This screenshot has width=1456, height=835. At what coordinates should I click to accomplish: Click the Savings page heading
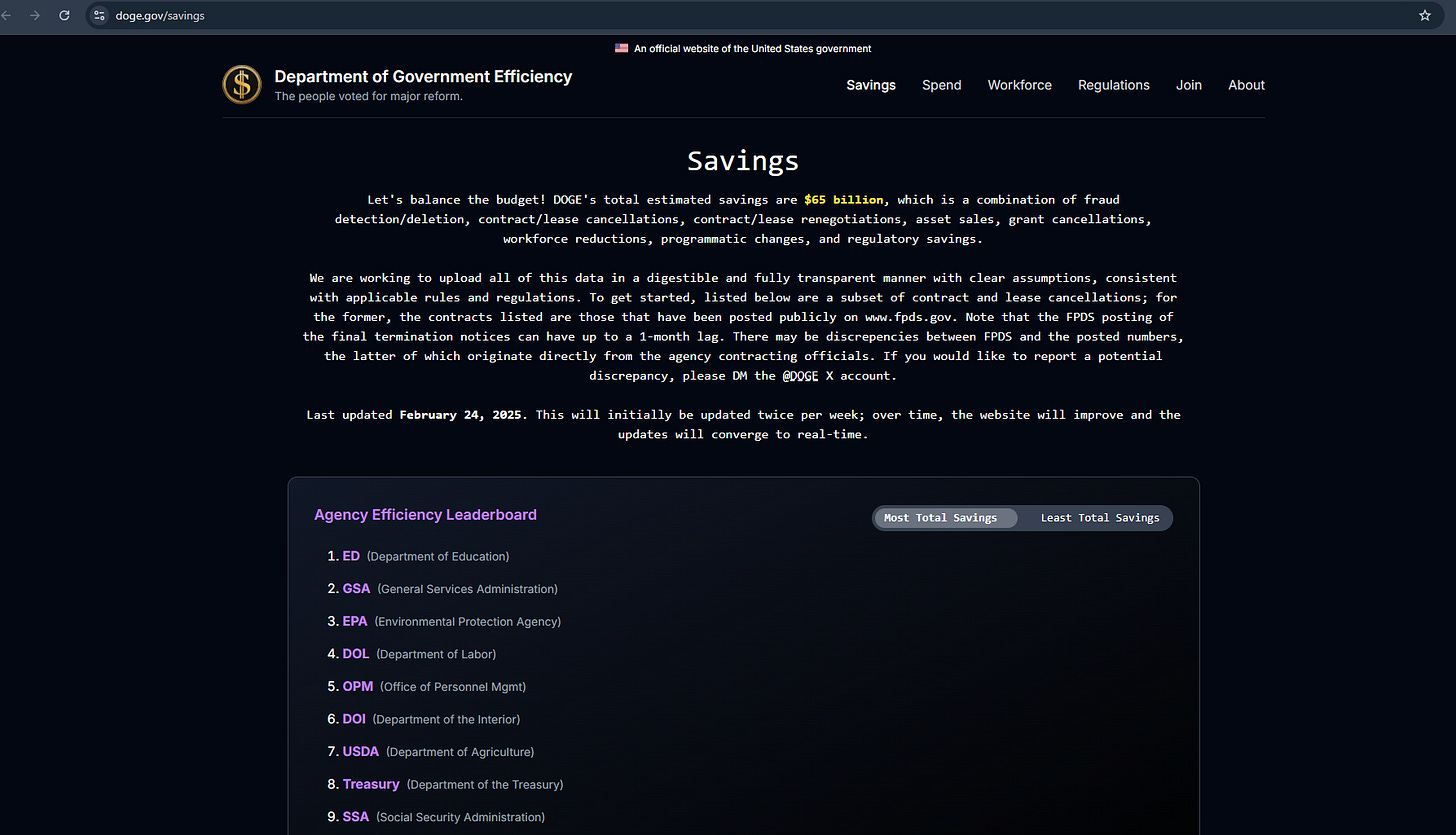(743, 160)
